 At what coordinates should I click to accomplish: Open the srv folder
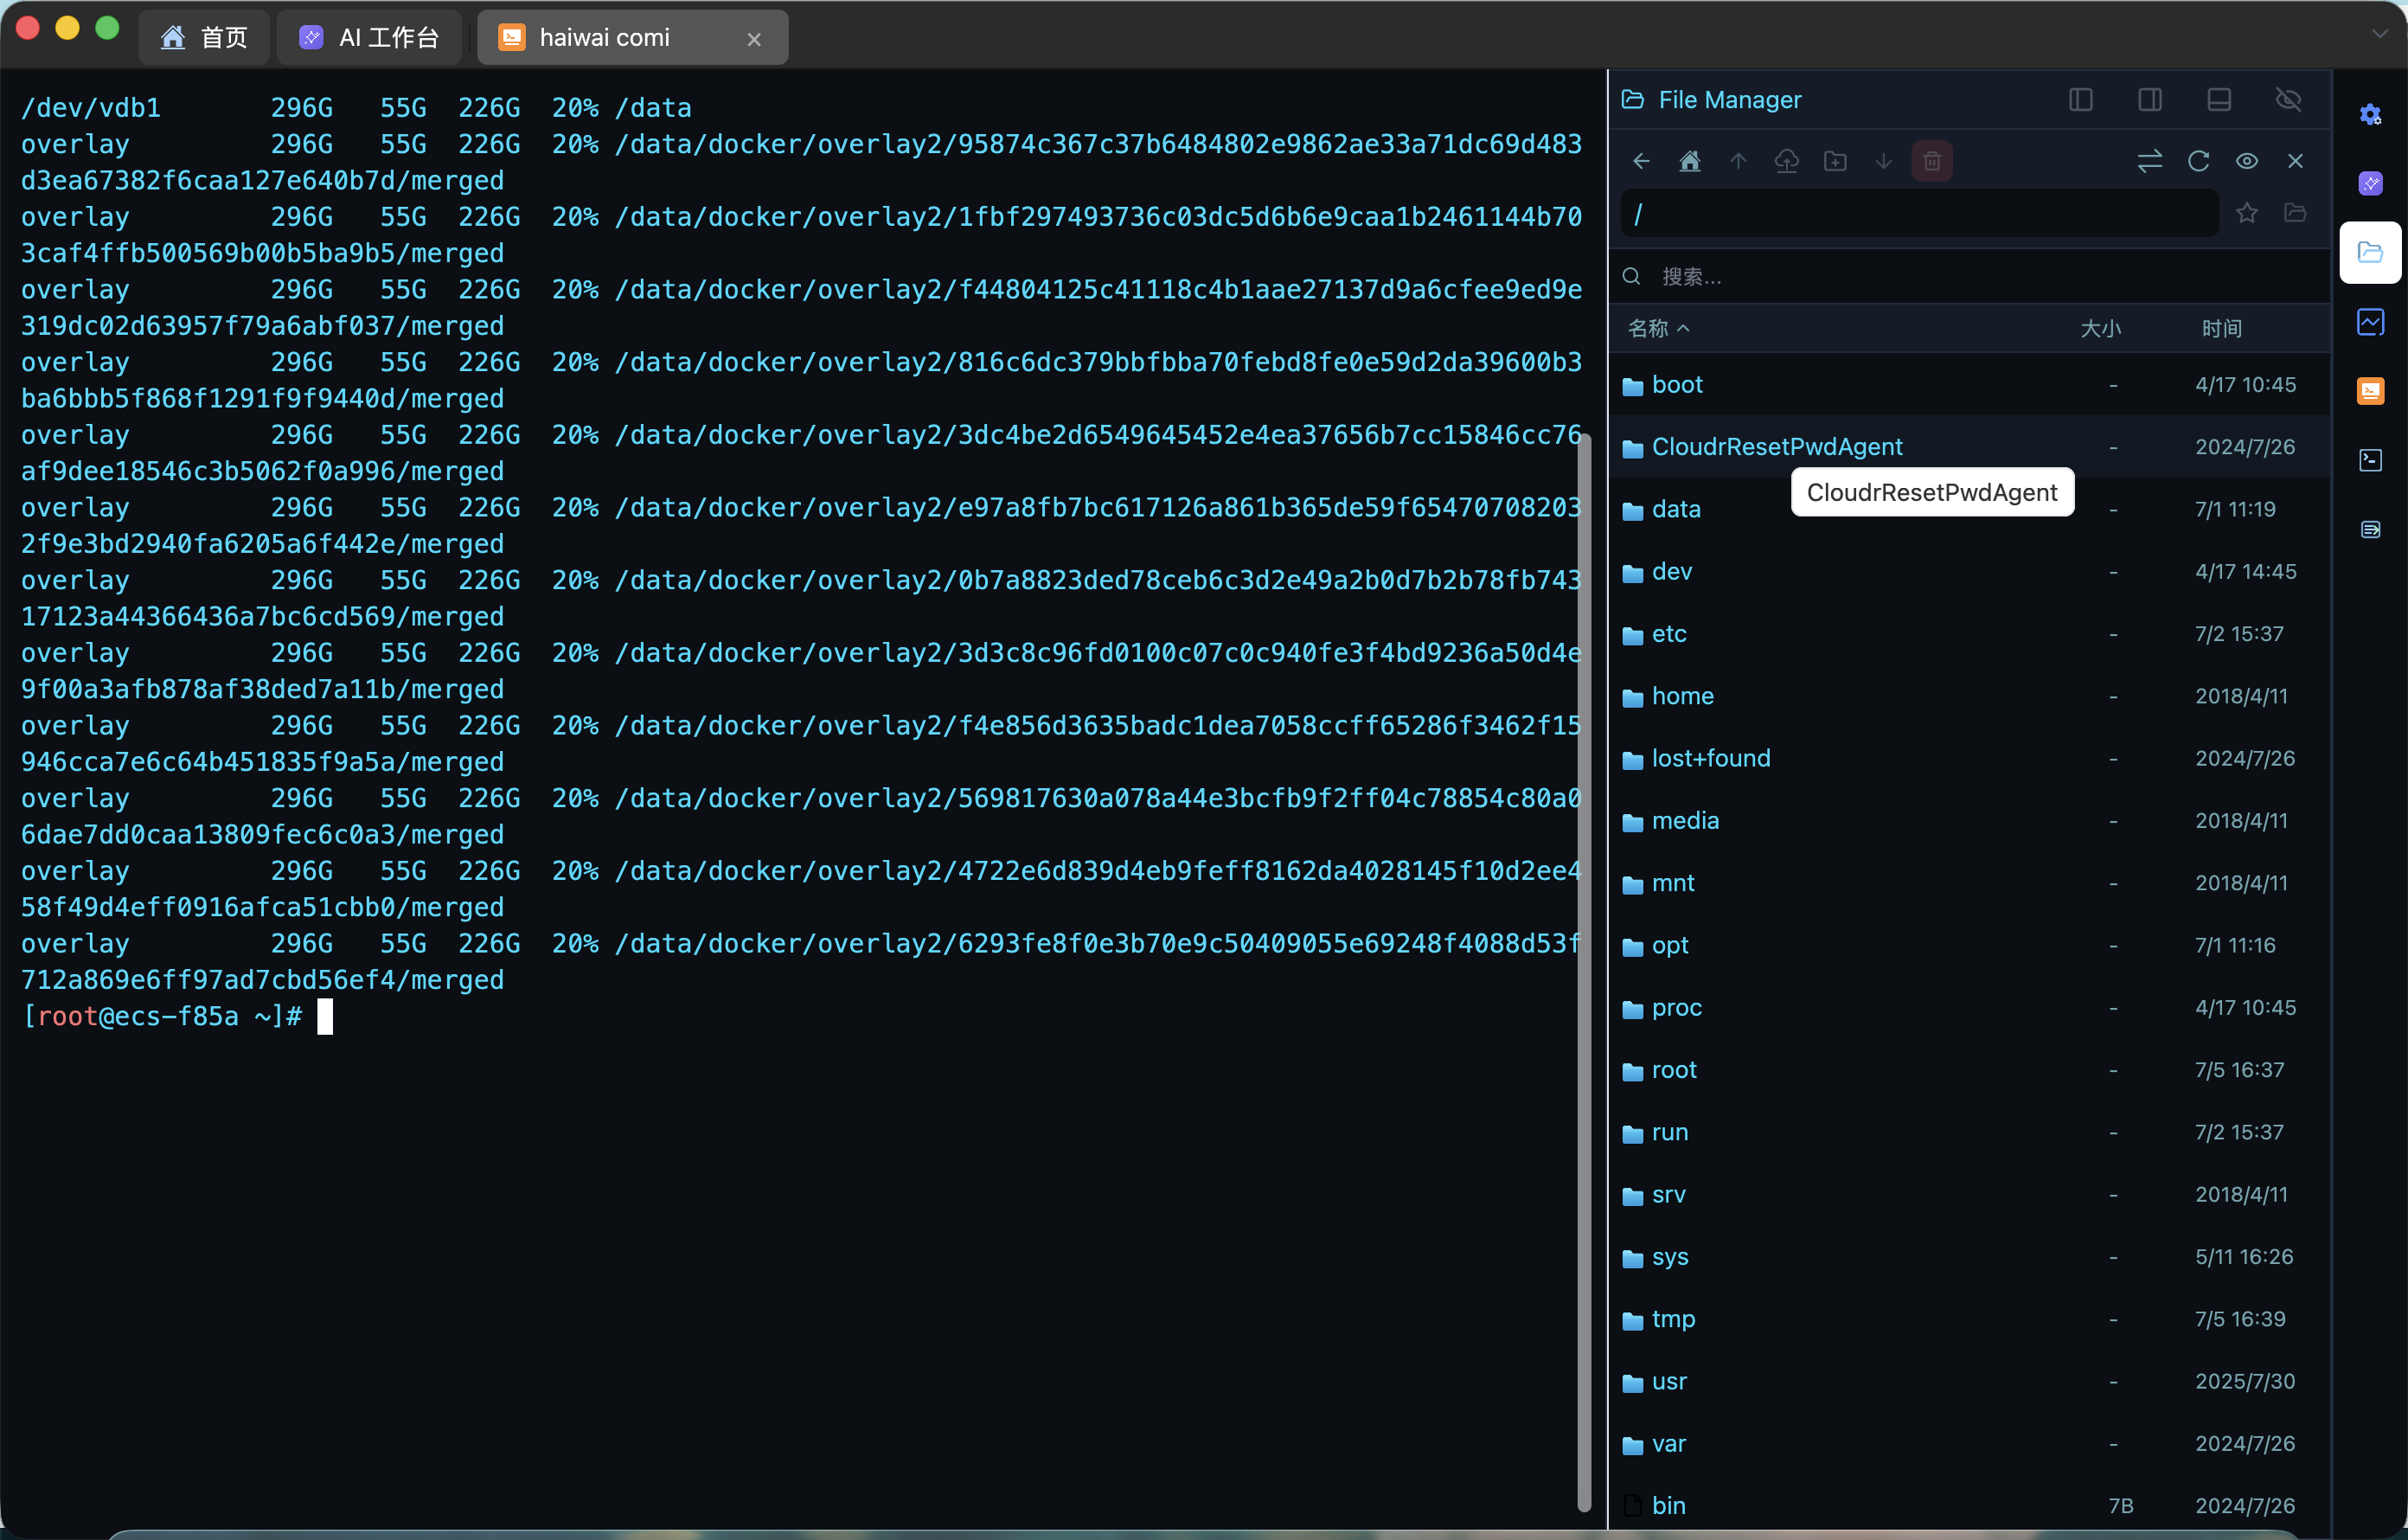pos(1970,1194)
